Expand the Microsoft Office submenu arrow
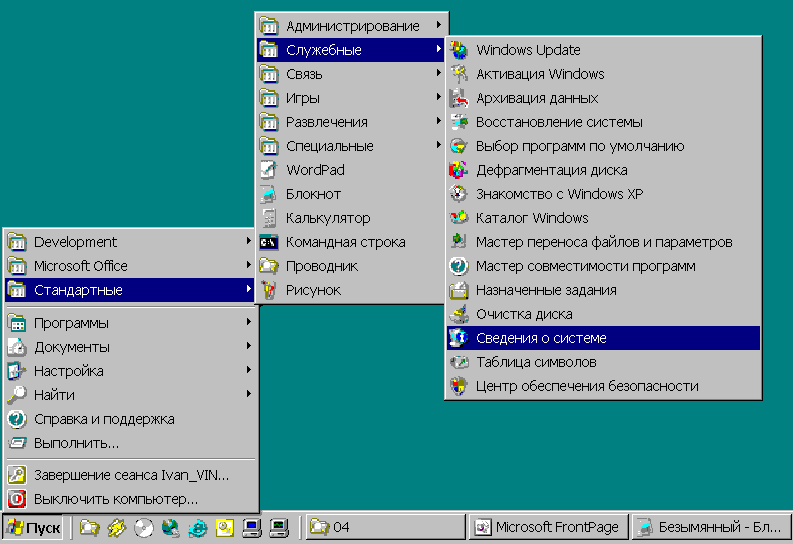 tap(248, 264)
